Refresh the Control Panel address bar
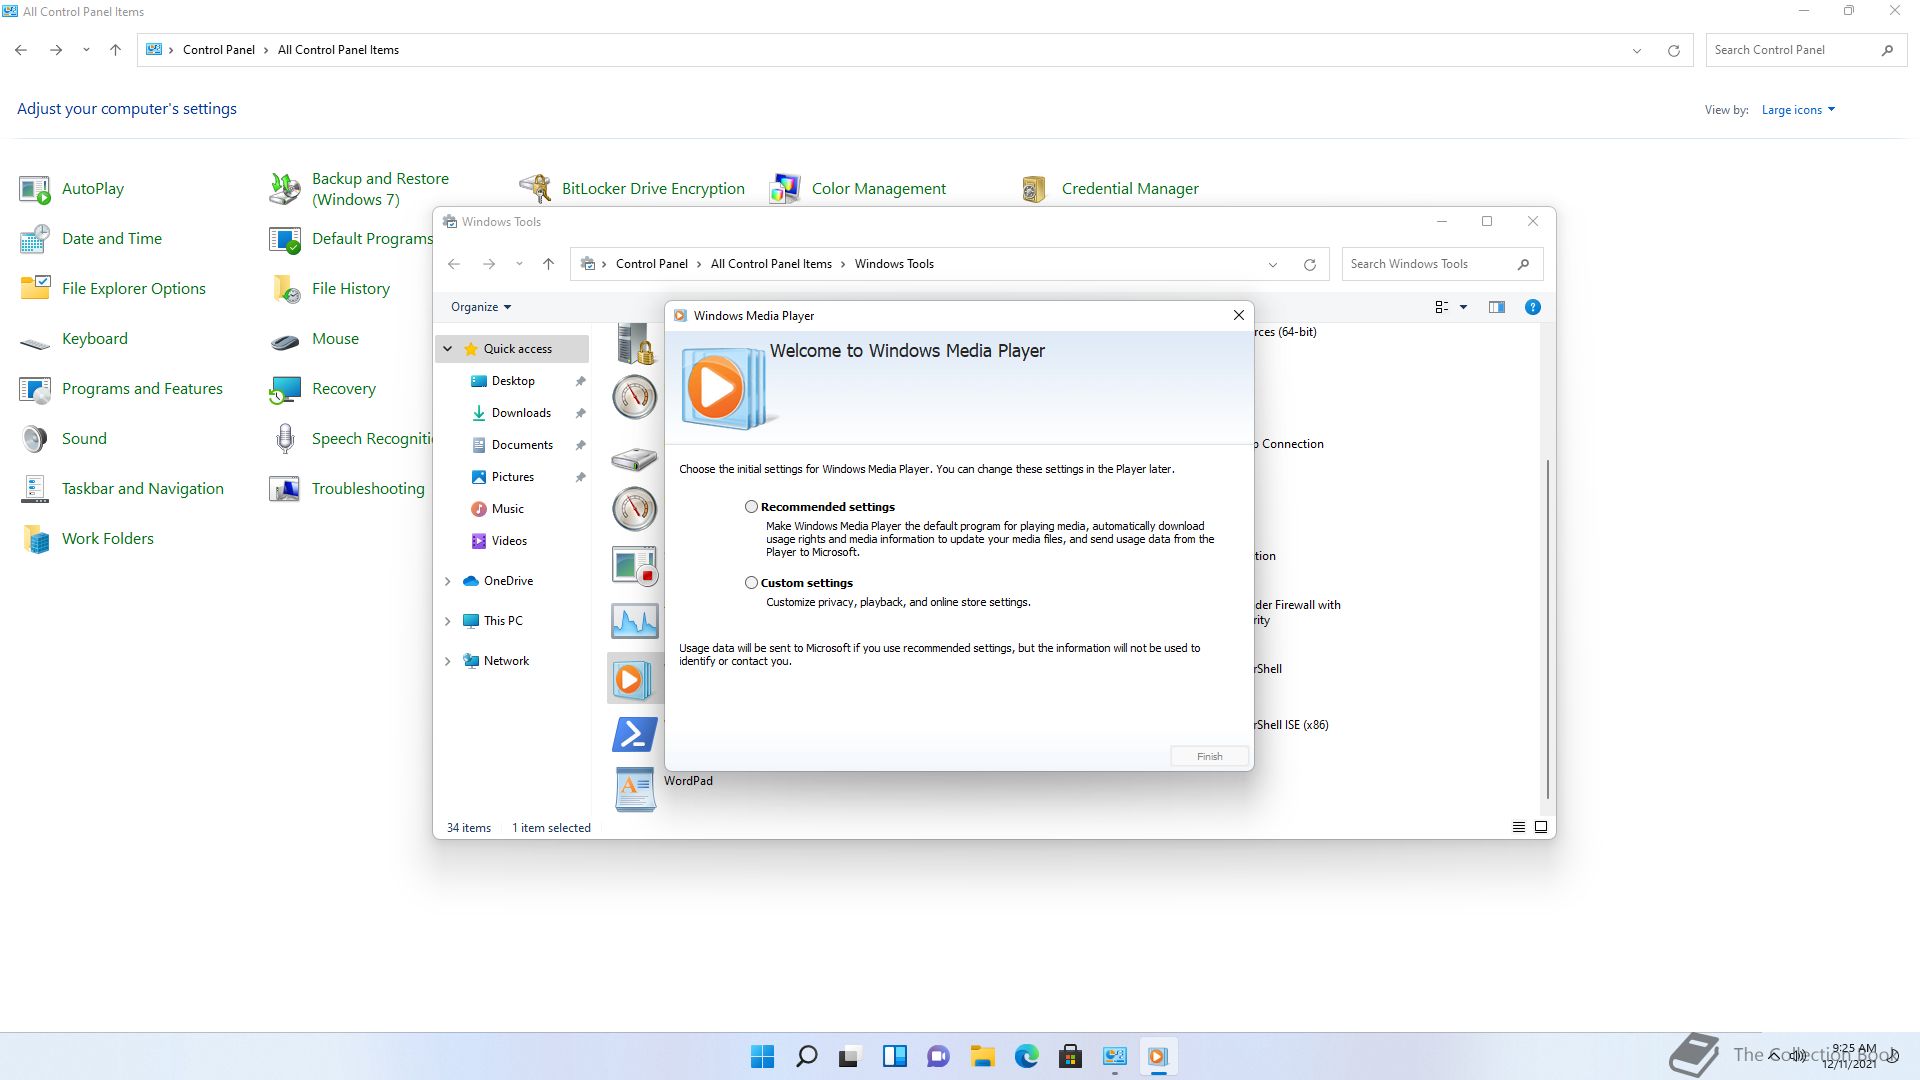The image size is (1920, 1080). (1673, 50)
